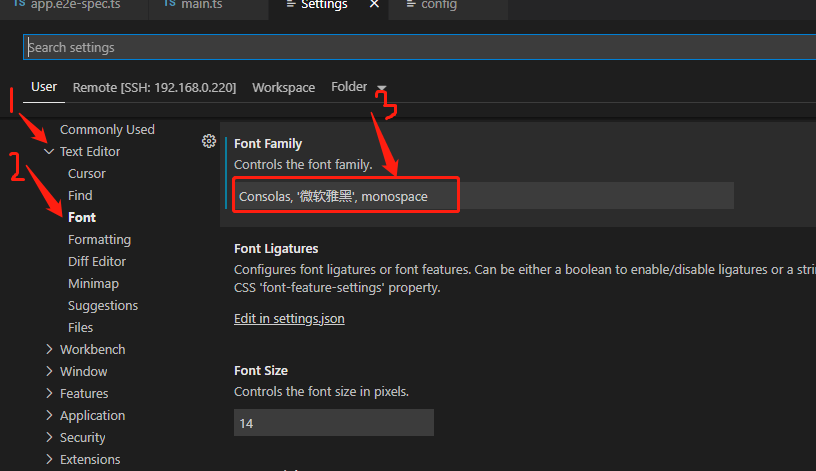The image size is (816, 471).
Task: Click 'Controls the font size in pixels.' text
Action: (x=322, y=391)
